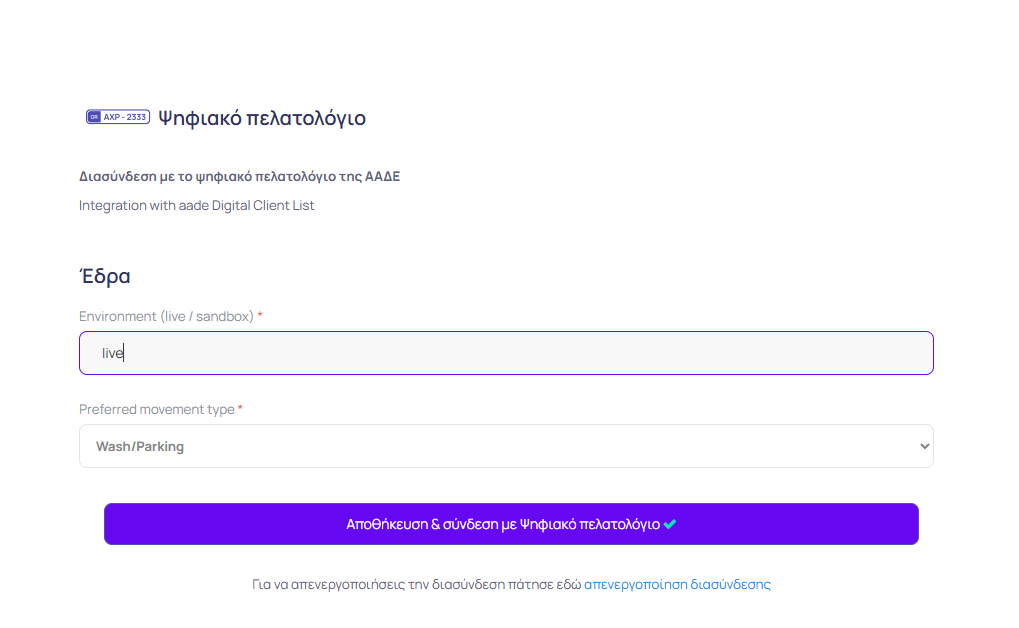Click the 'Environment (live / sandbox)' label
This screenshot has height=628, width=1019.
pyautogui.click(x=166, y=317)
